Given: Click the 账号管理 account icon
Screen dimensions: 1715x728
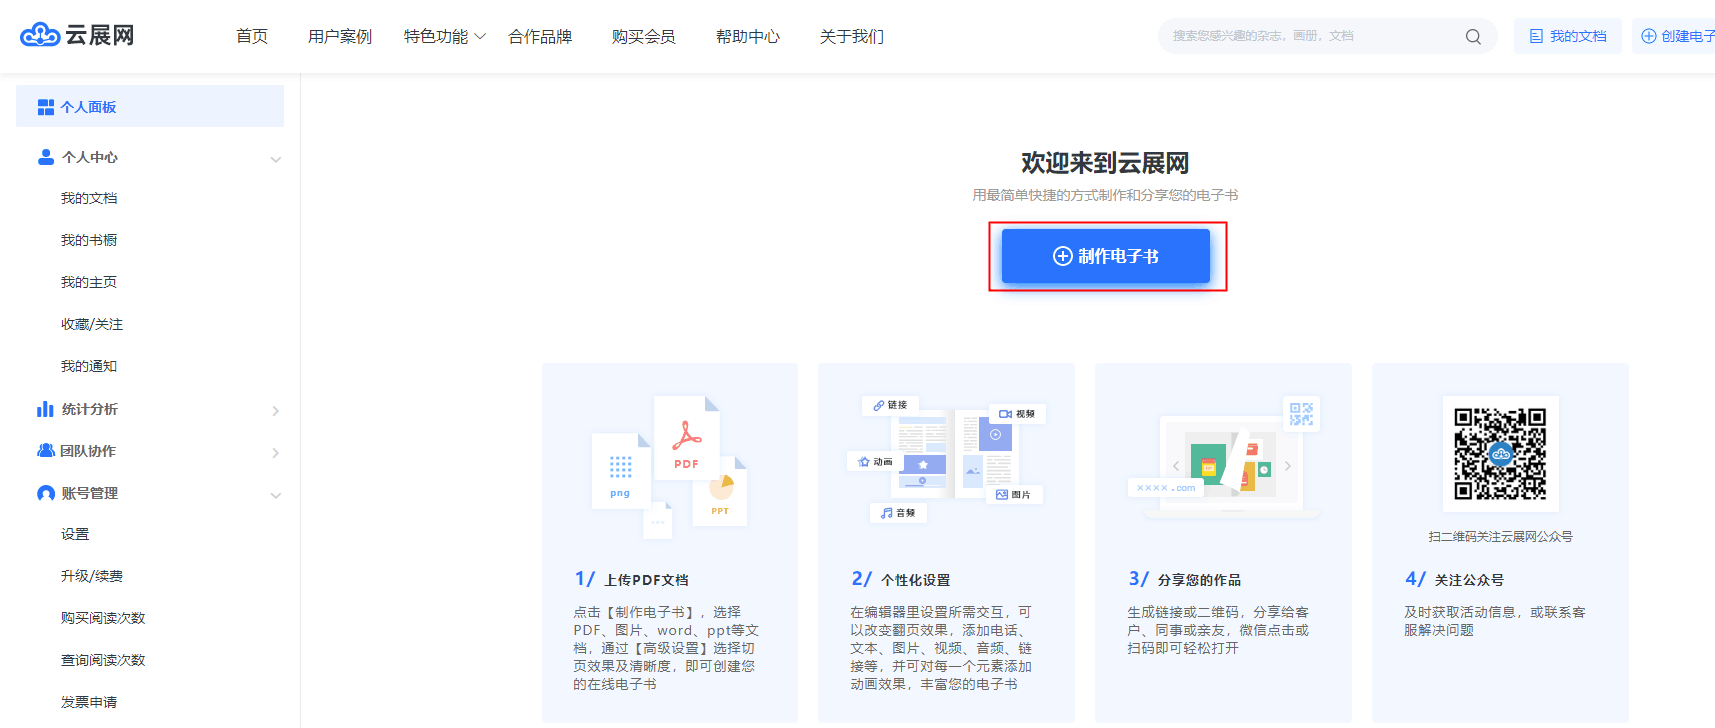Looking at the screenshot, I should pyautogui.click(x=46, y=493).
